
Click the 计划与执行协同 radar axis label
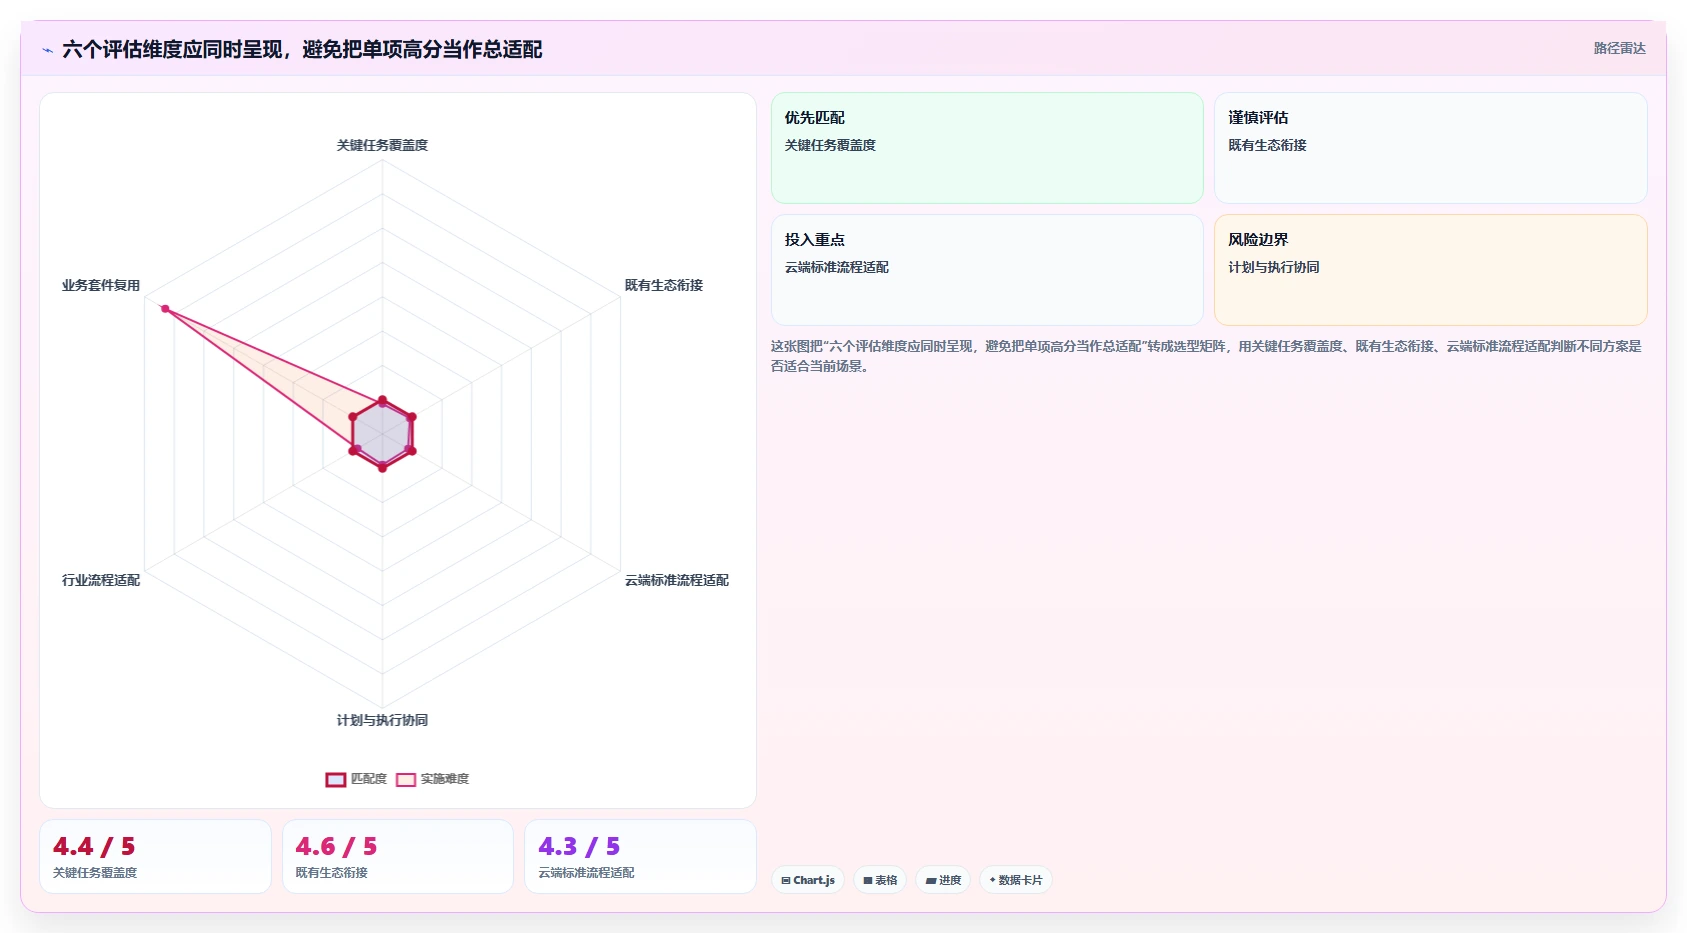tap(382, 720)
